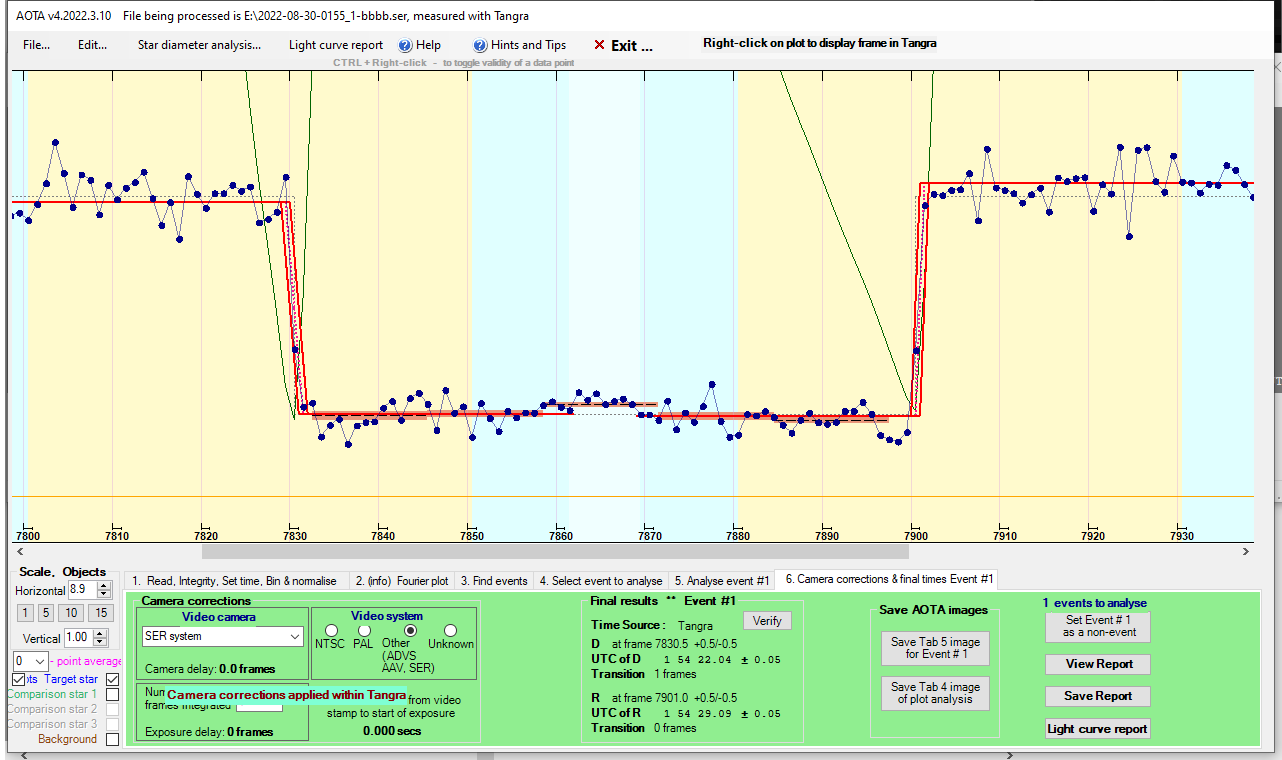The image size is (1282, 760).
Task: Click Set Event #1 as a non-event
Action: [1098, 627]
